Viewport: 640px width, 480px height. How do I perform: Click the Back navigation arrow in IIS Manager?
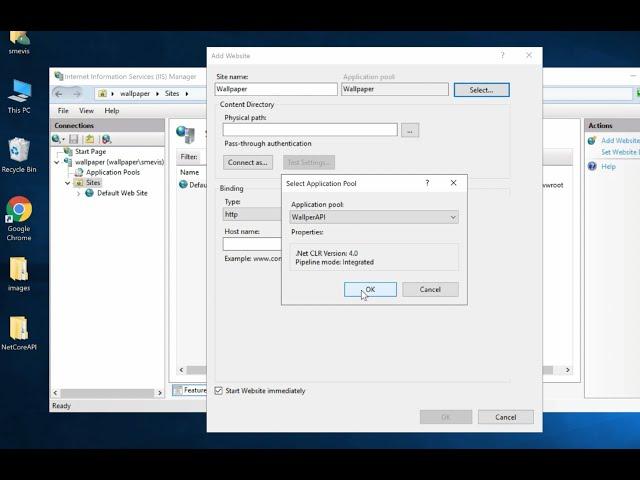point(59,94)
